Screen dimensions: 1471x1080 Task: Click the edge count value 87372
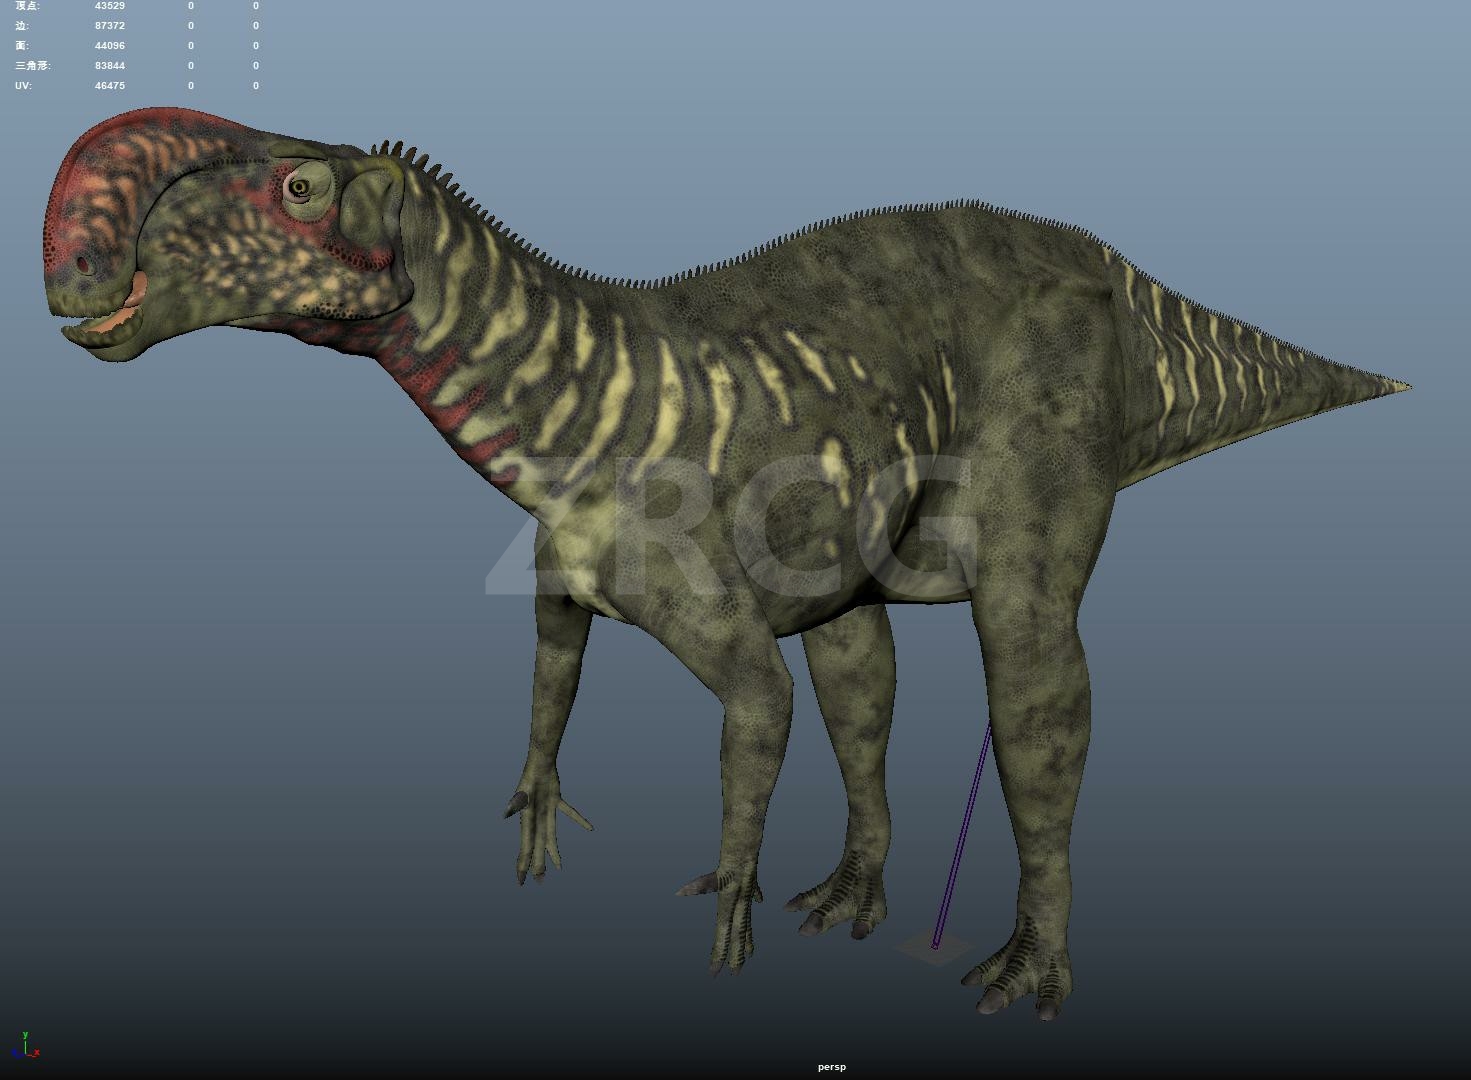[110, 26]
